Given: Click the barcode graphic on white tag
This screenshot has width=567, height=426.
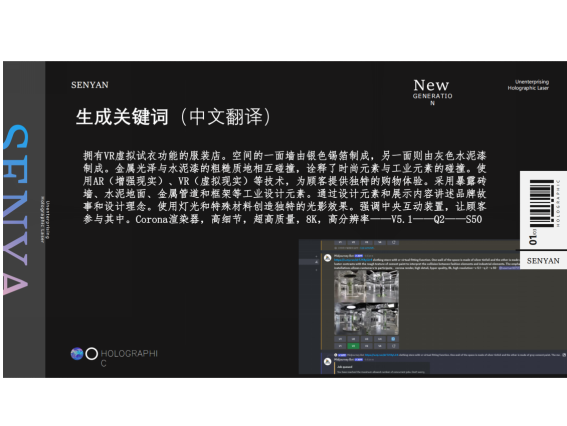Looking at the screenshot, I should coord(542,203).
